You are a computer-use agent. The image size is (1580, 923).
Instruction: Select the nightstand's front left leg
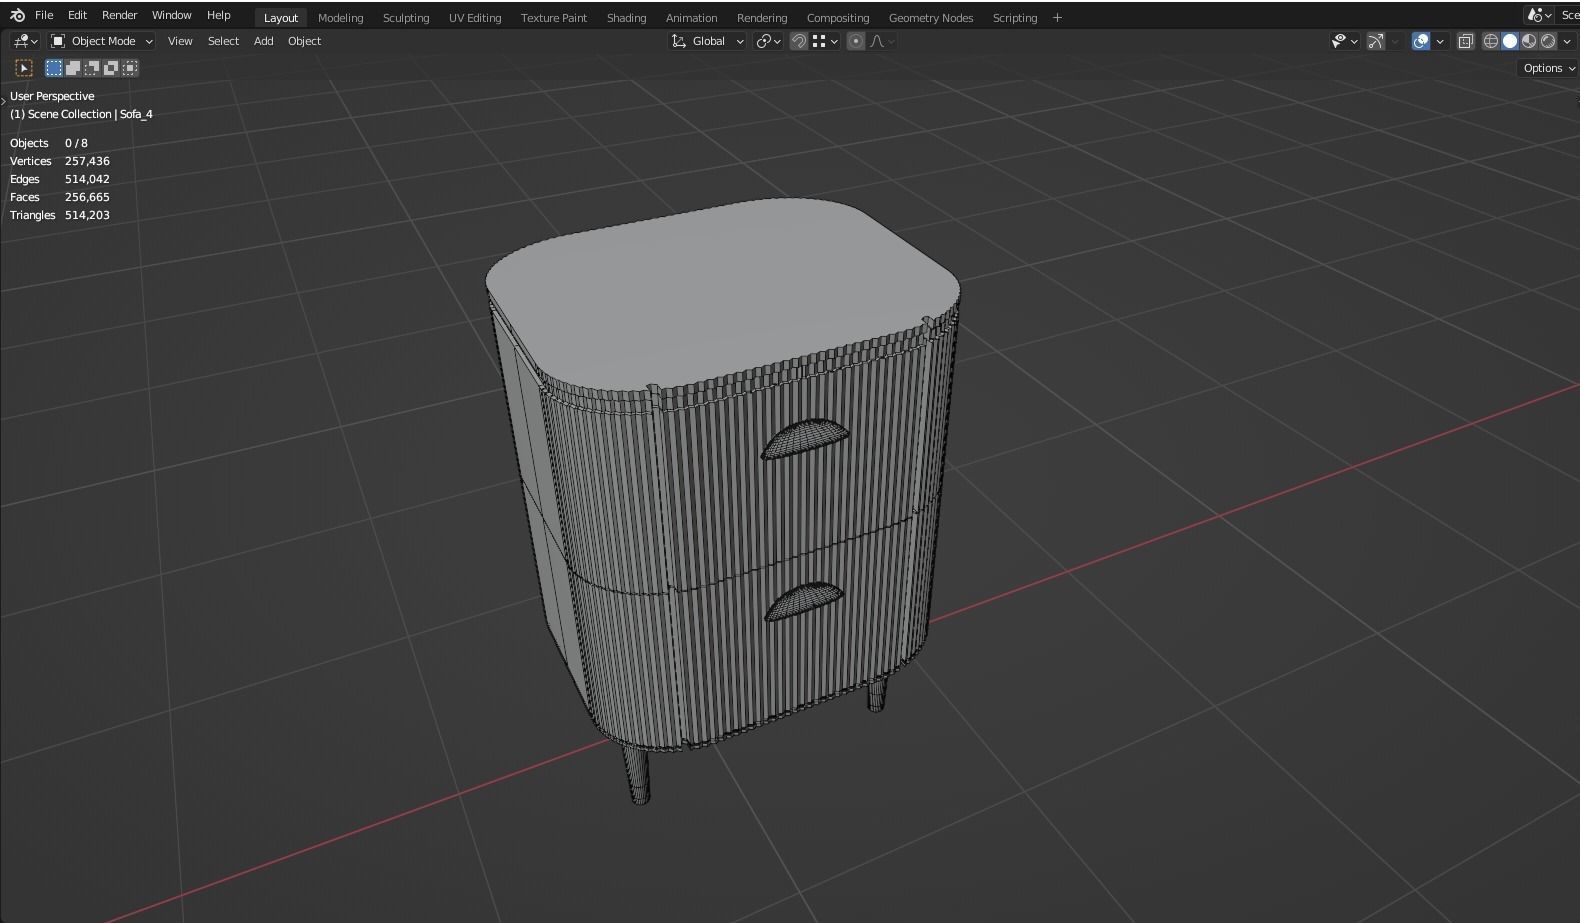tap(637, 773)
